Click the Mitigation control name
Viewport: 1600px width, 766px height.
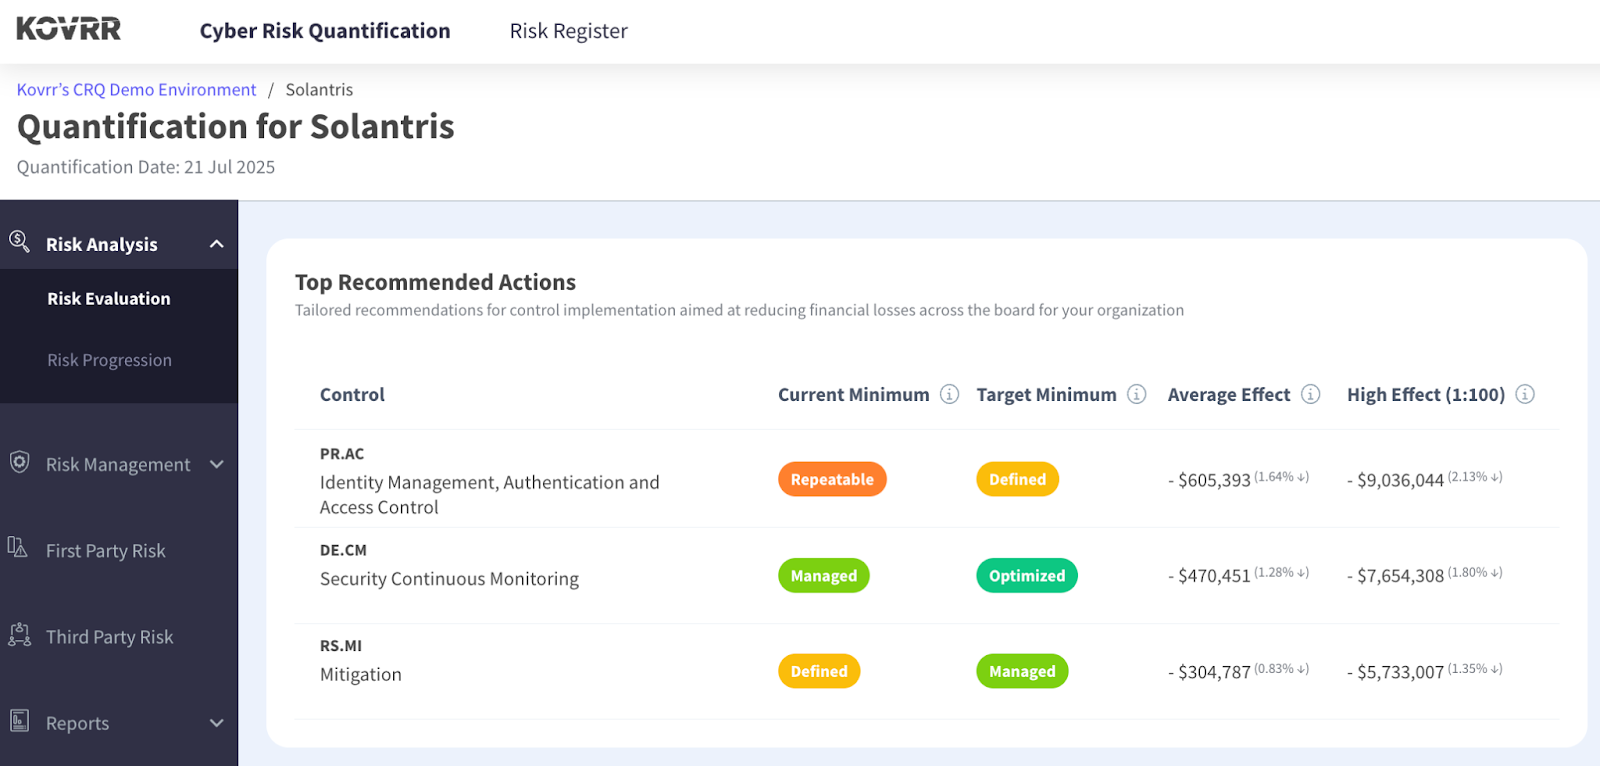click(360, 675)
